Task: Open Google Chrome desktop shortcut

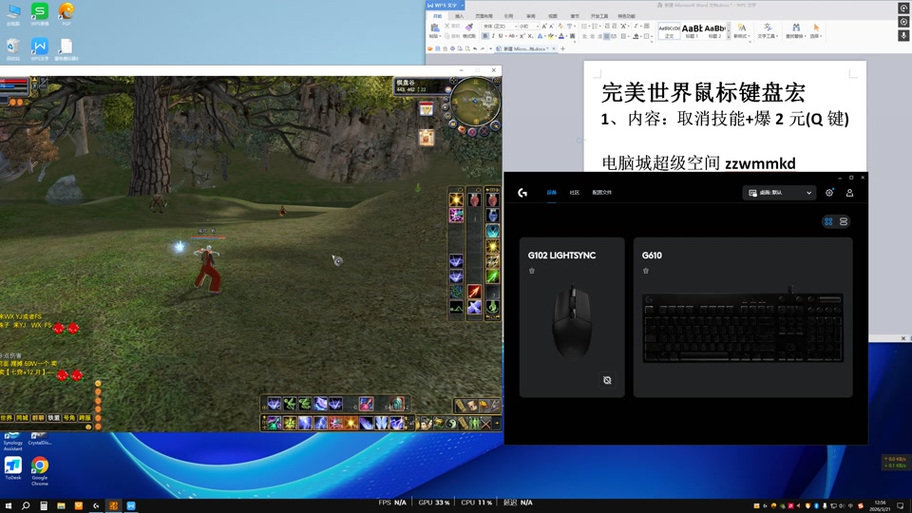Action: pos(40,471)
